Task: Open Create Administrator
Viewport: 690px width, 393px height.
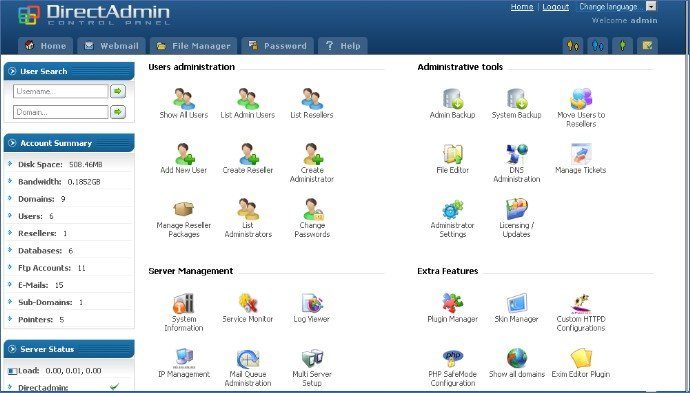Action: point(312,154)
